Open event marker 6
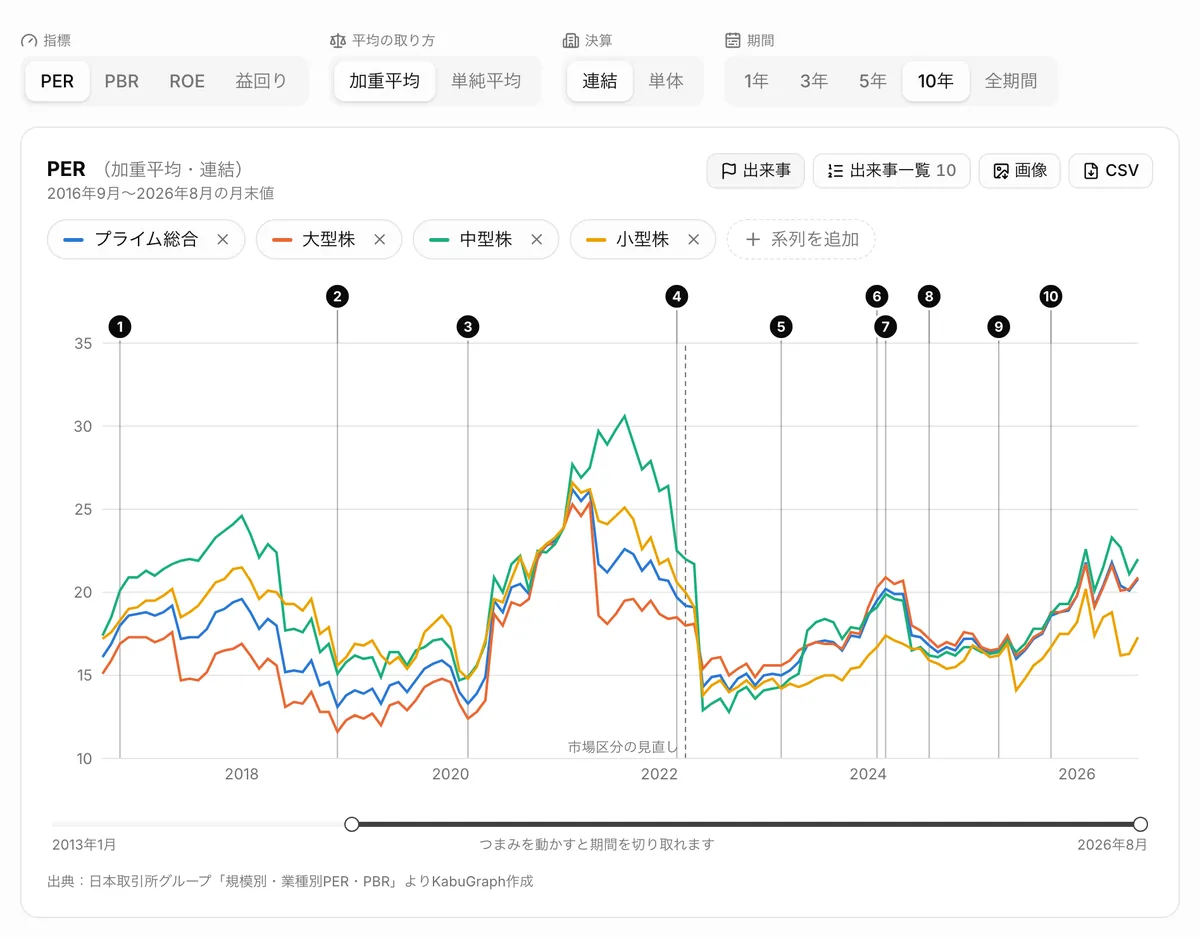 click(x=877, y=296)
